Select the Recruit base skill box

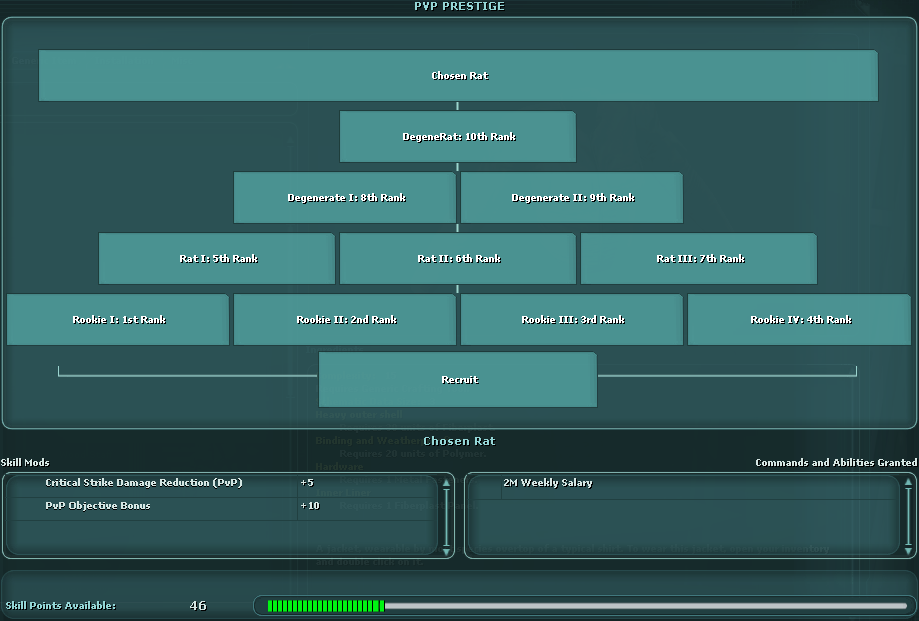458,380
